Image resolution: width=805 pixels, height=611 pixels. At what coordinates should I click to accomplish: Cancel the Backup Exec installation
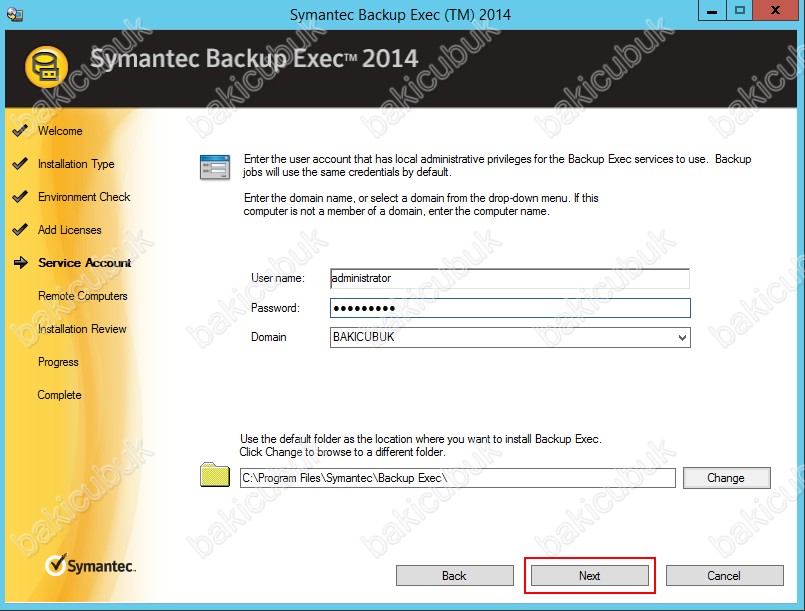[724, 576]
